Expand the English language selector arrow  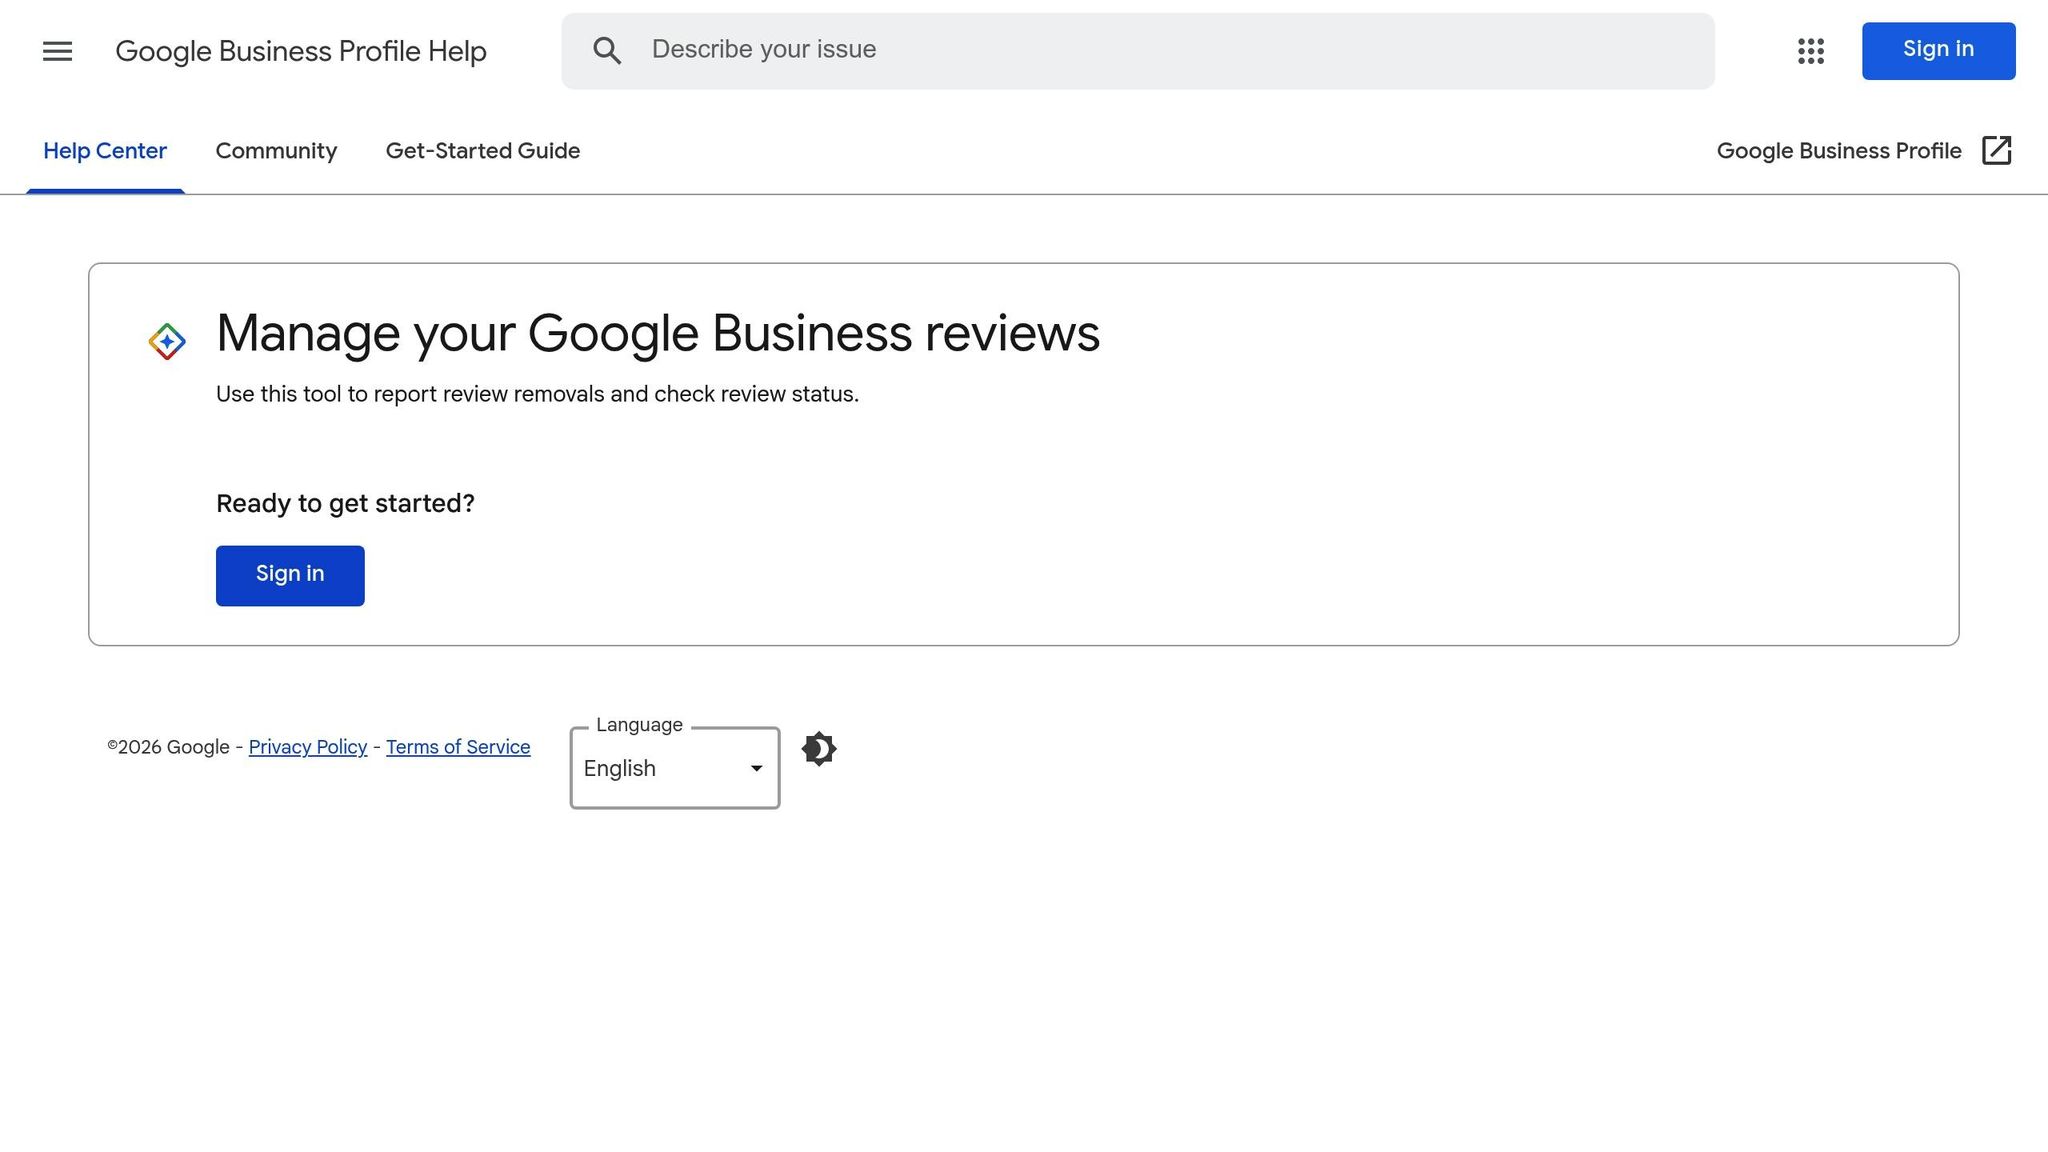click(x=756, y=768)
